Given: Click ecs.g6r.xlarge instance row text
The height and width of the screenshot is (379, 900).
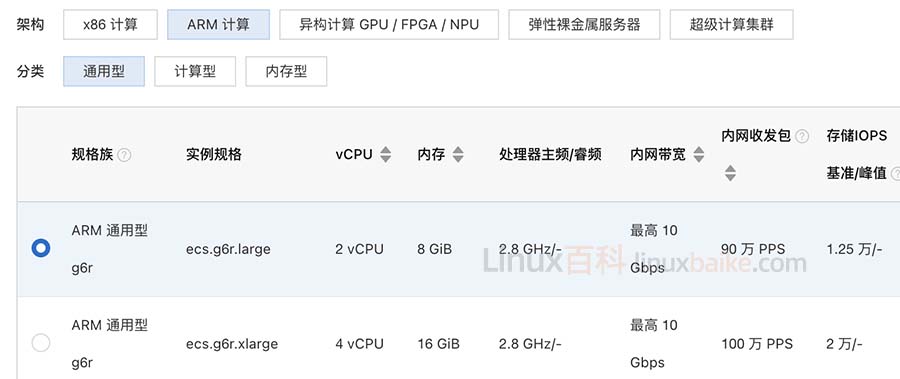Looking at the screenshot, I should click(232, 344).
